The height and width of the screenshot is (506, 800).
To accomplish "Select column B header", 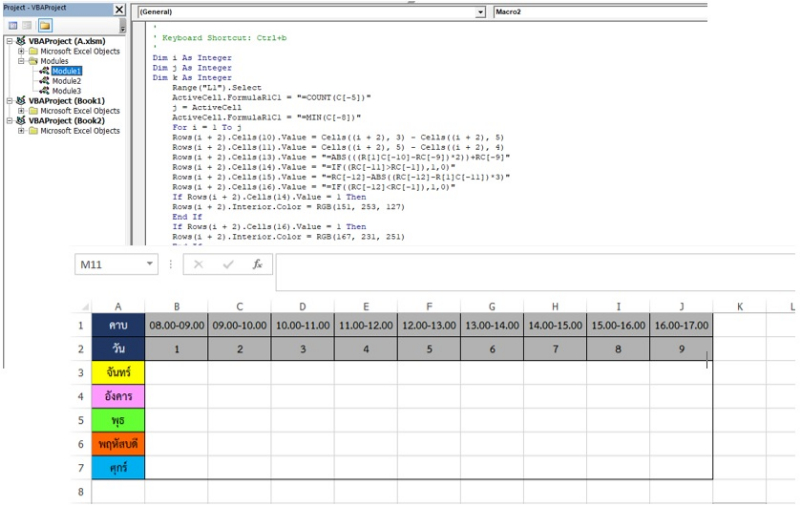I will coord(177,307).
